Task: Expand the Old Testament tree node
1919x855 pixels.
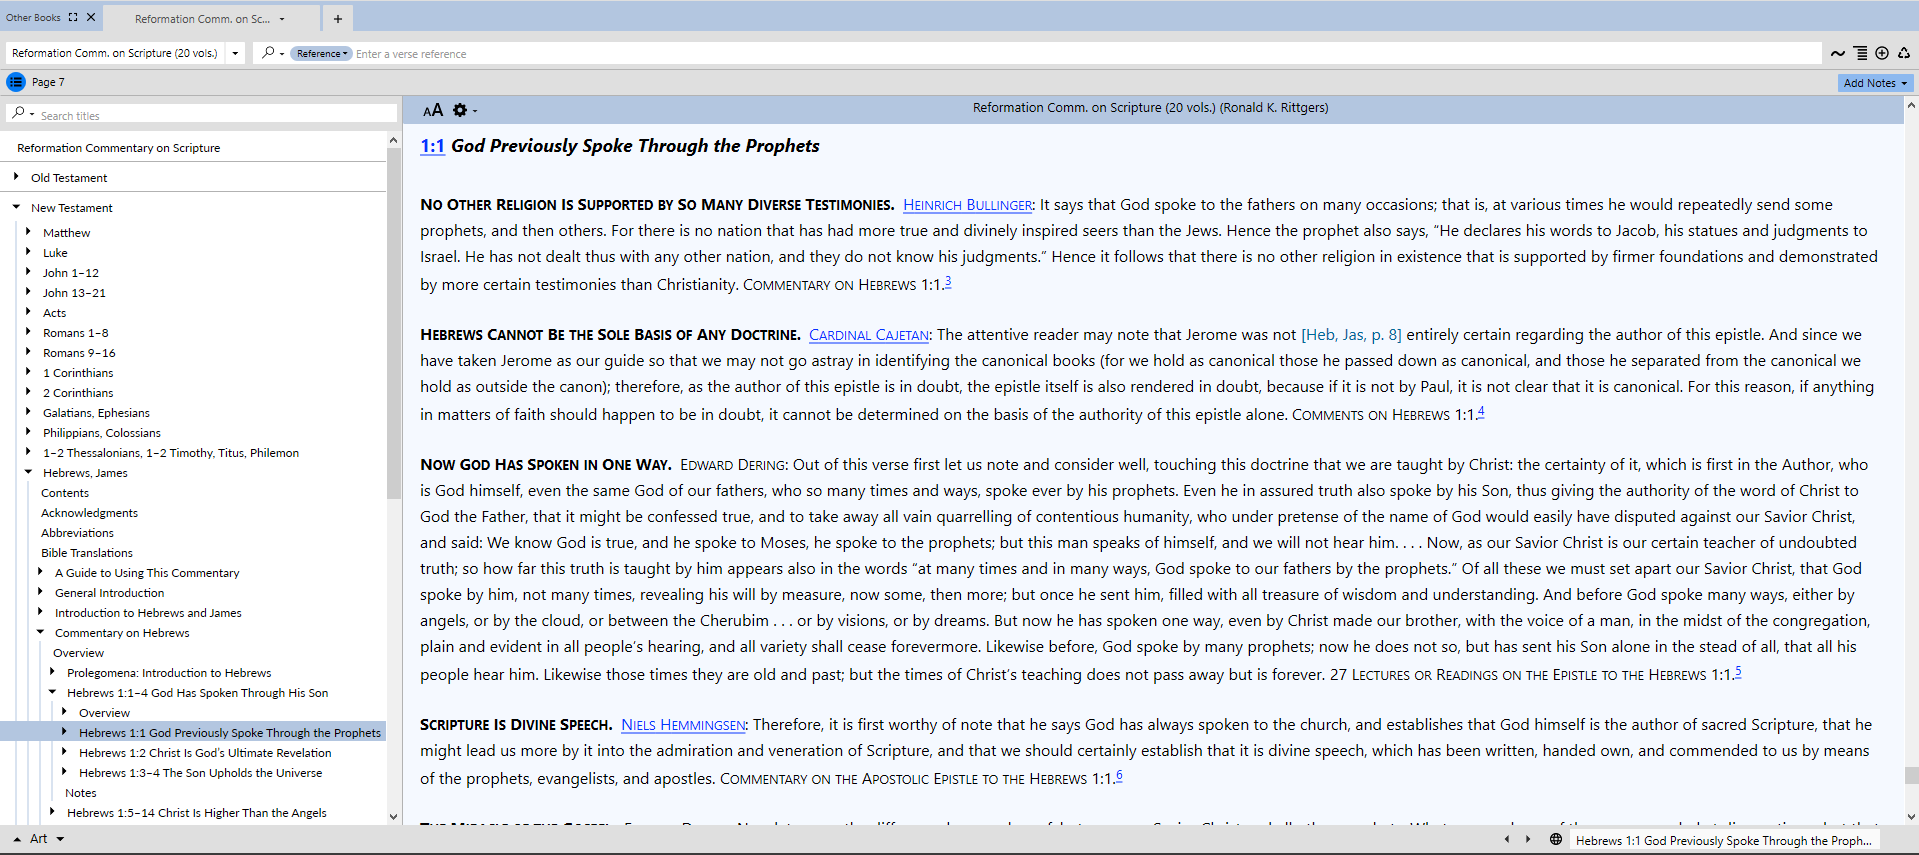Action: click(x=16, y=177)
